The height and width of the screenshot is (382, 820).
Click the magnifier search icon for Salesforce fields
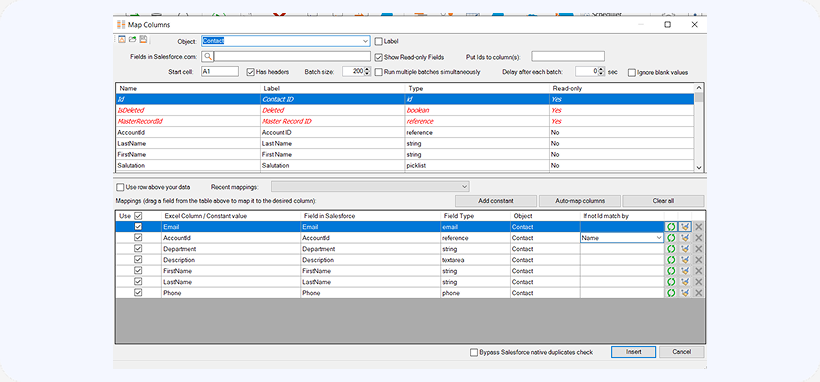click(208, 57)
